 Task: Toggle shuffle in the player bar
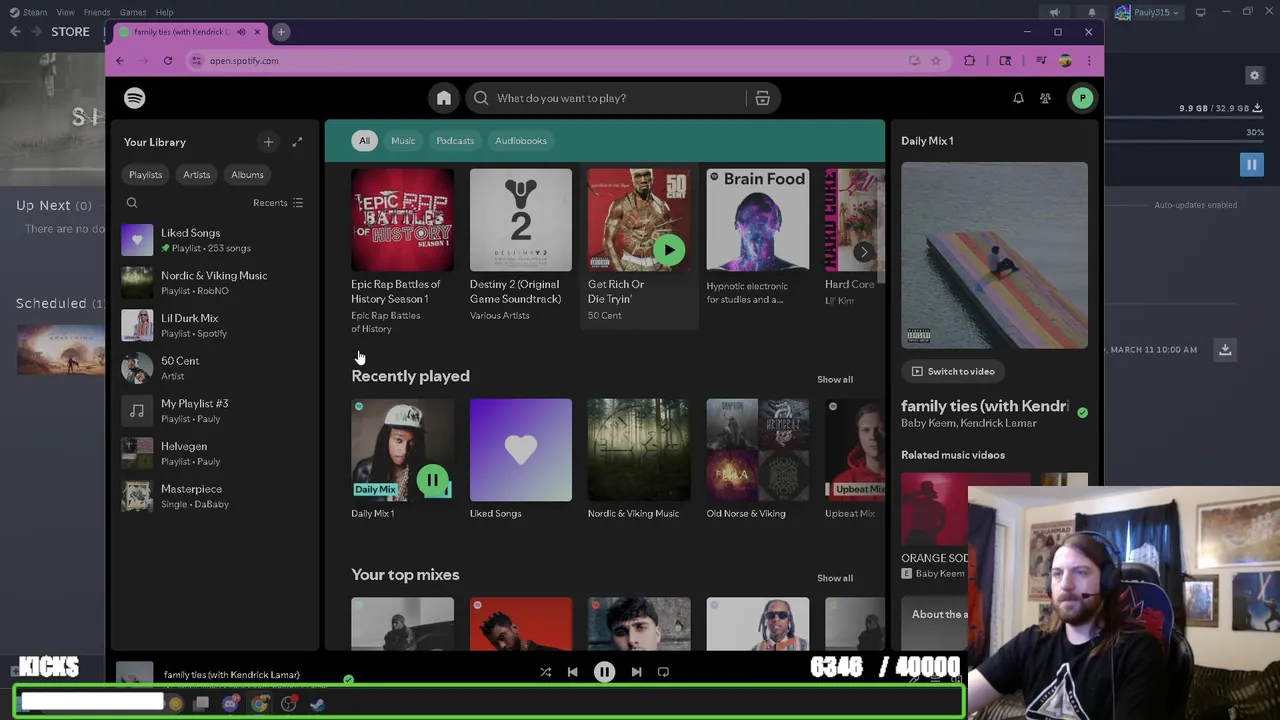pos(546,672)
